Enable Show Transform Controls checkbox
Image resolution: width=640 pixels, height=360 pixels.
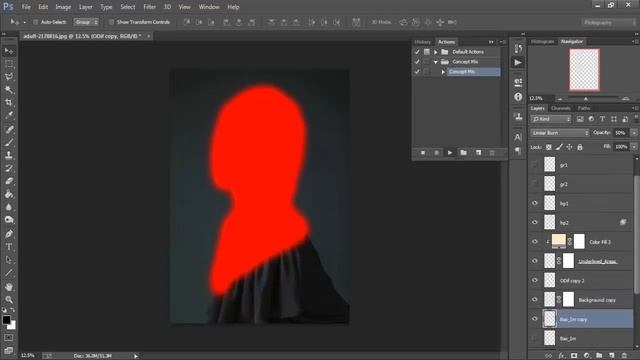pos(111,22)
